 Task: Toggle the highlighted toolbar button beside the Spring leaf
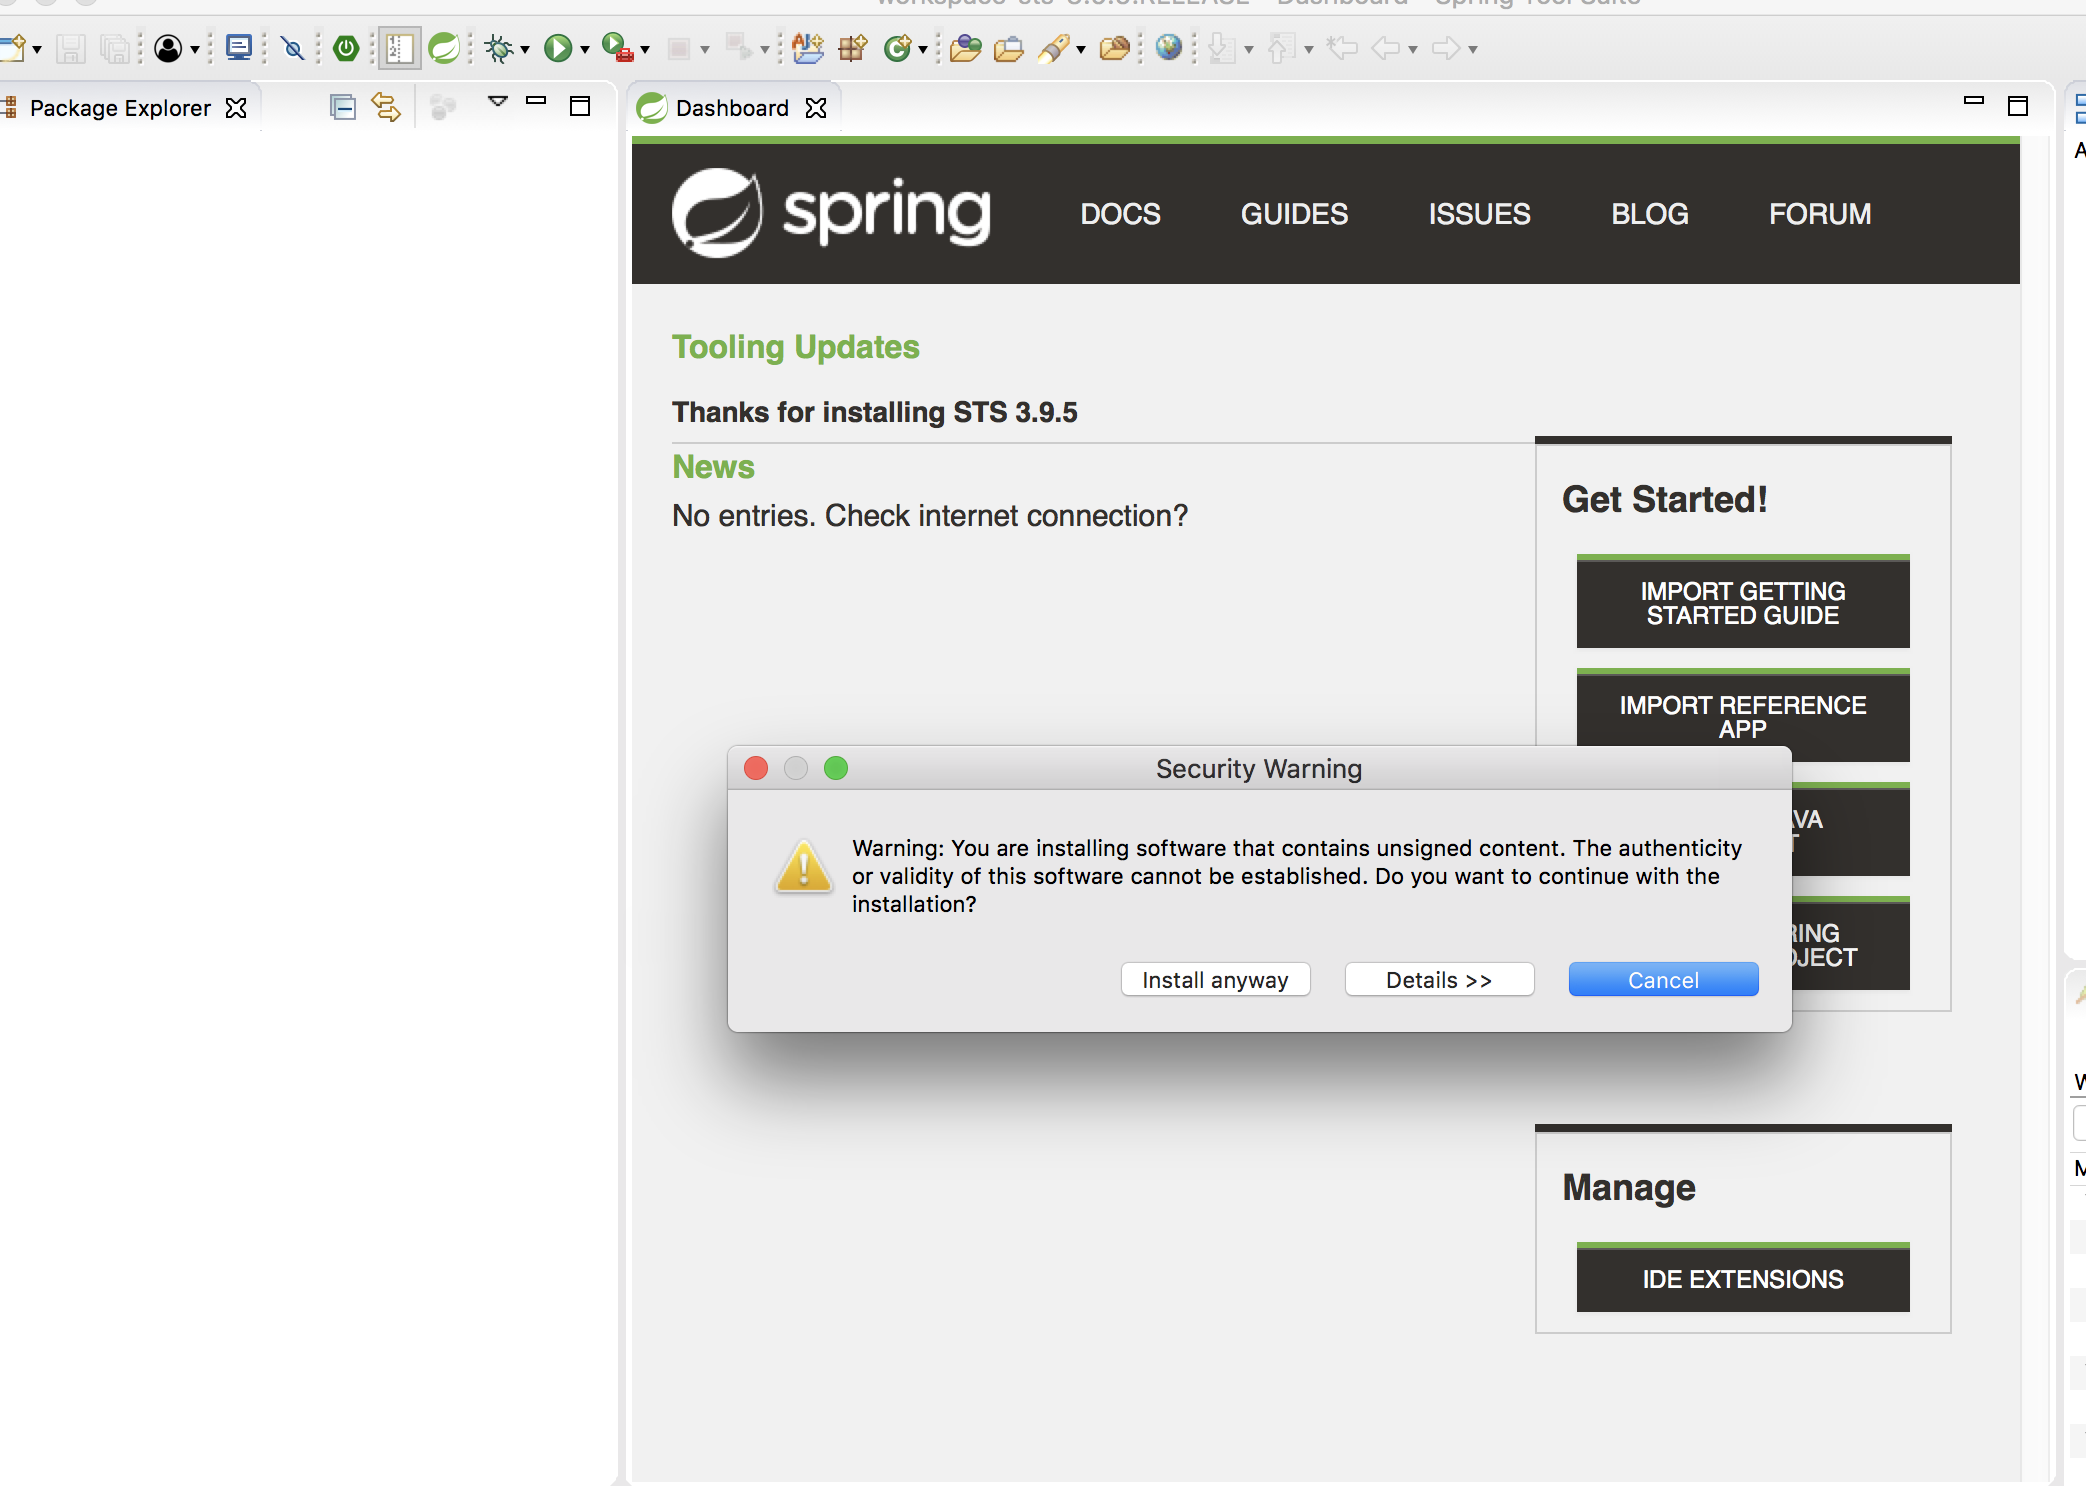coord(399,48)
